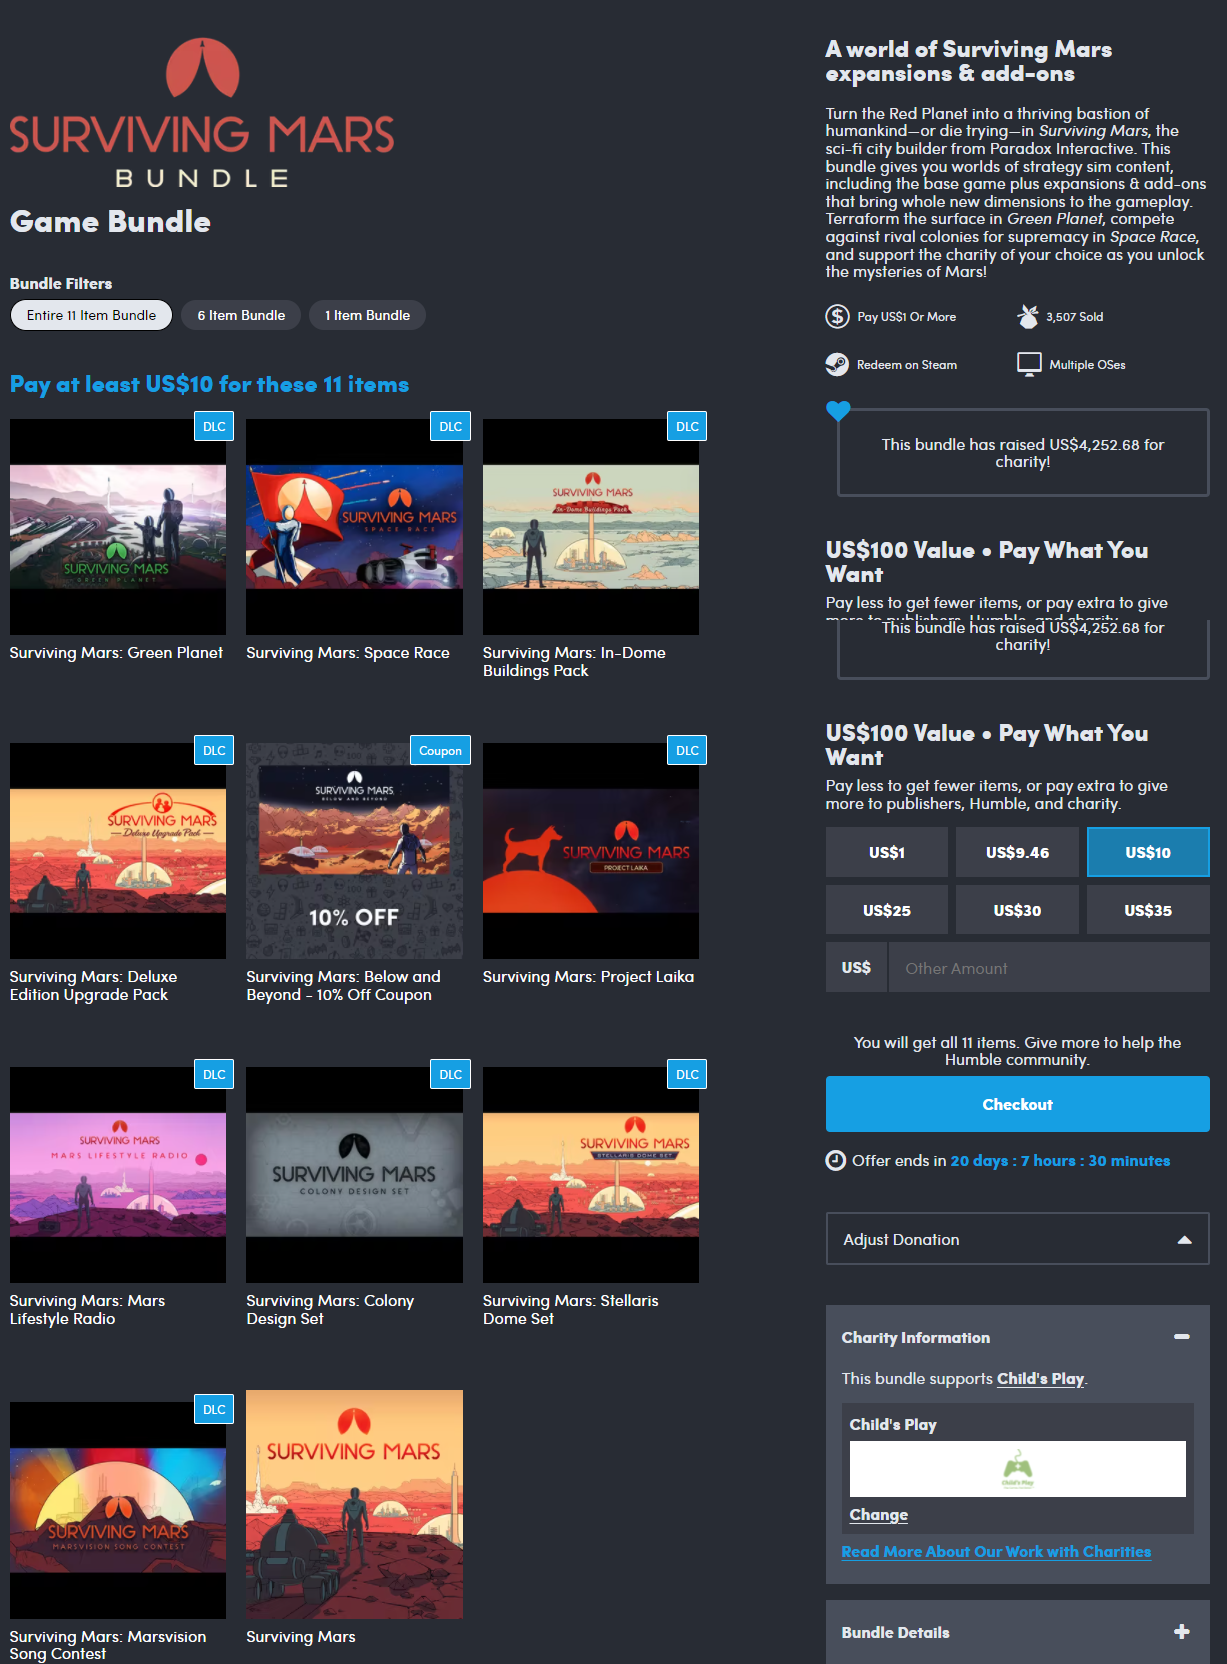Open Surviving Mars: Green Planet thumbnail

118,527
